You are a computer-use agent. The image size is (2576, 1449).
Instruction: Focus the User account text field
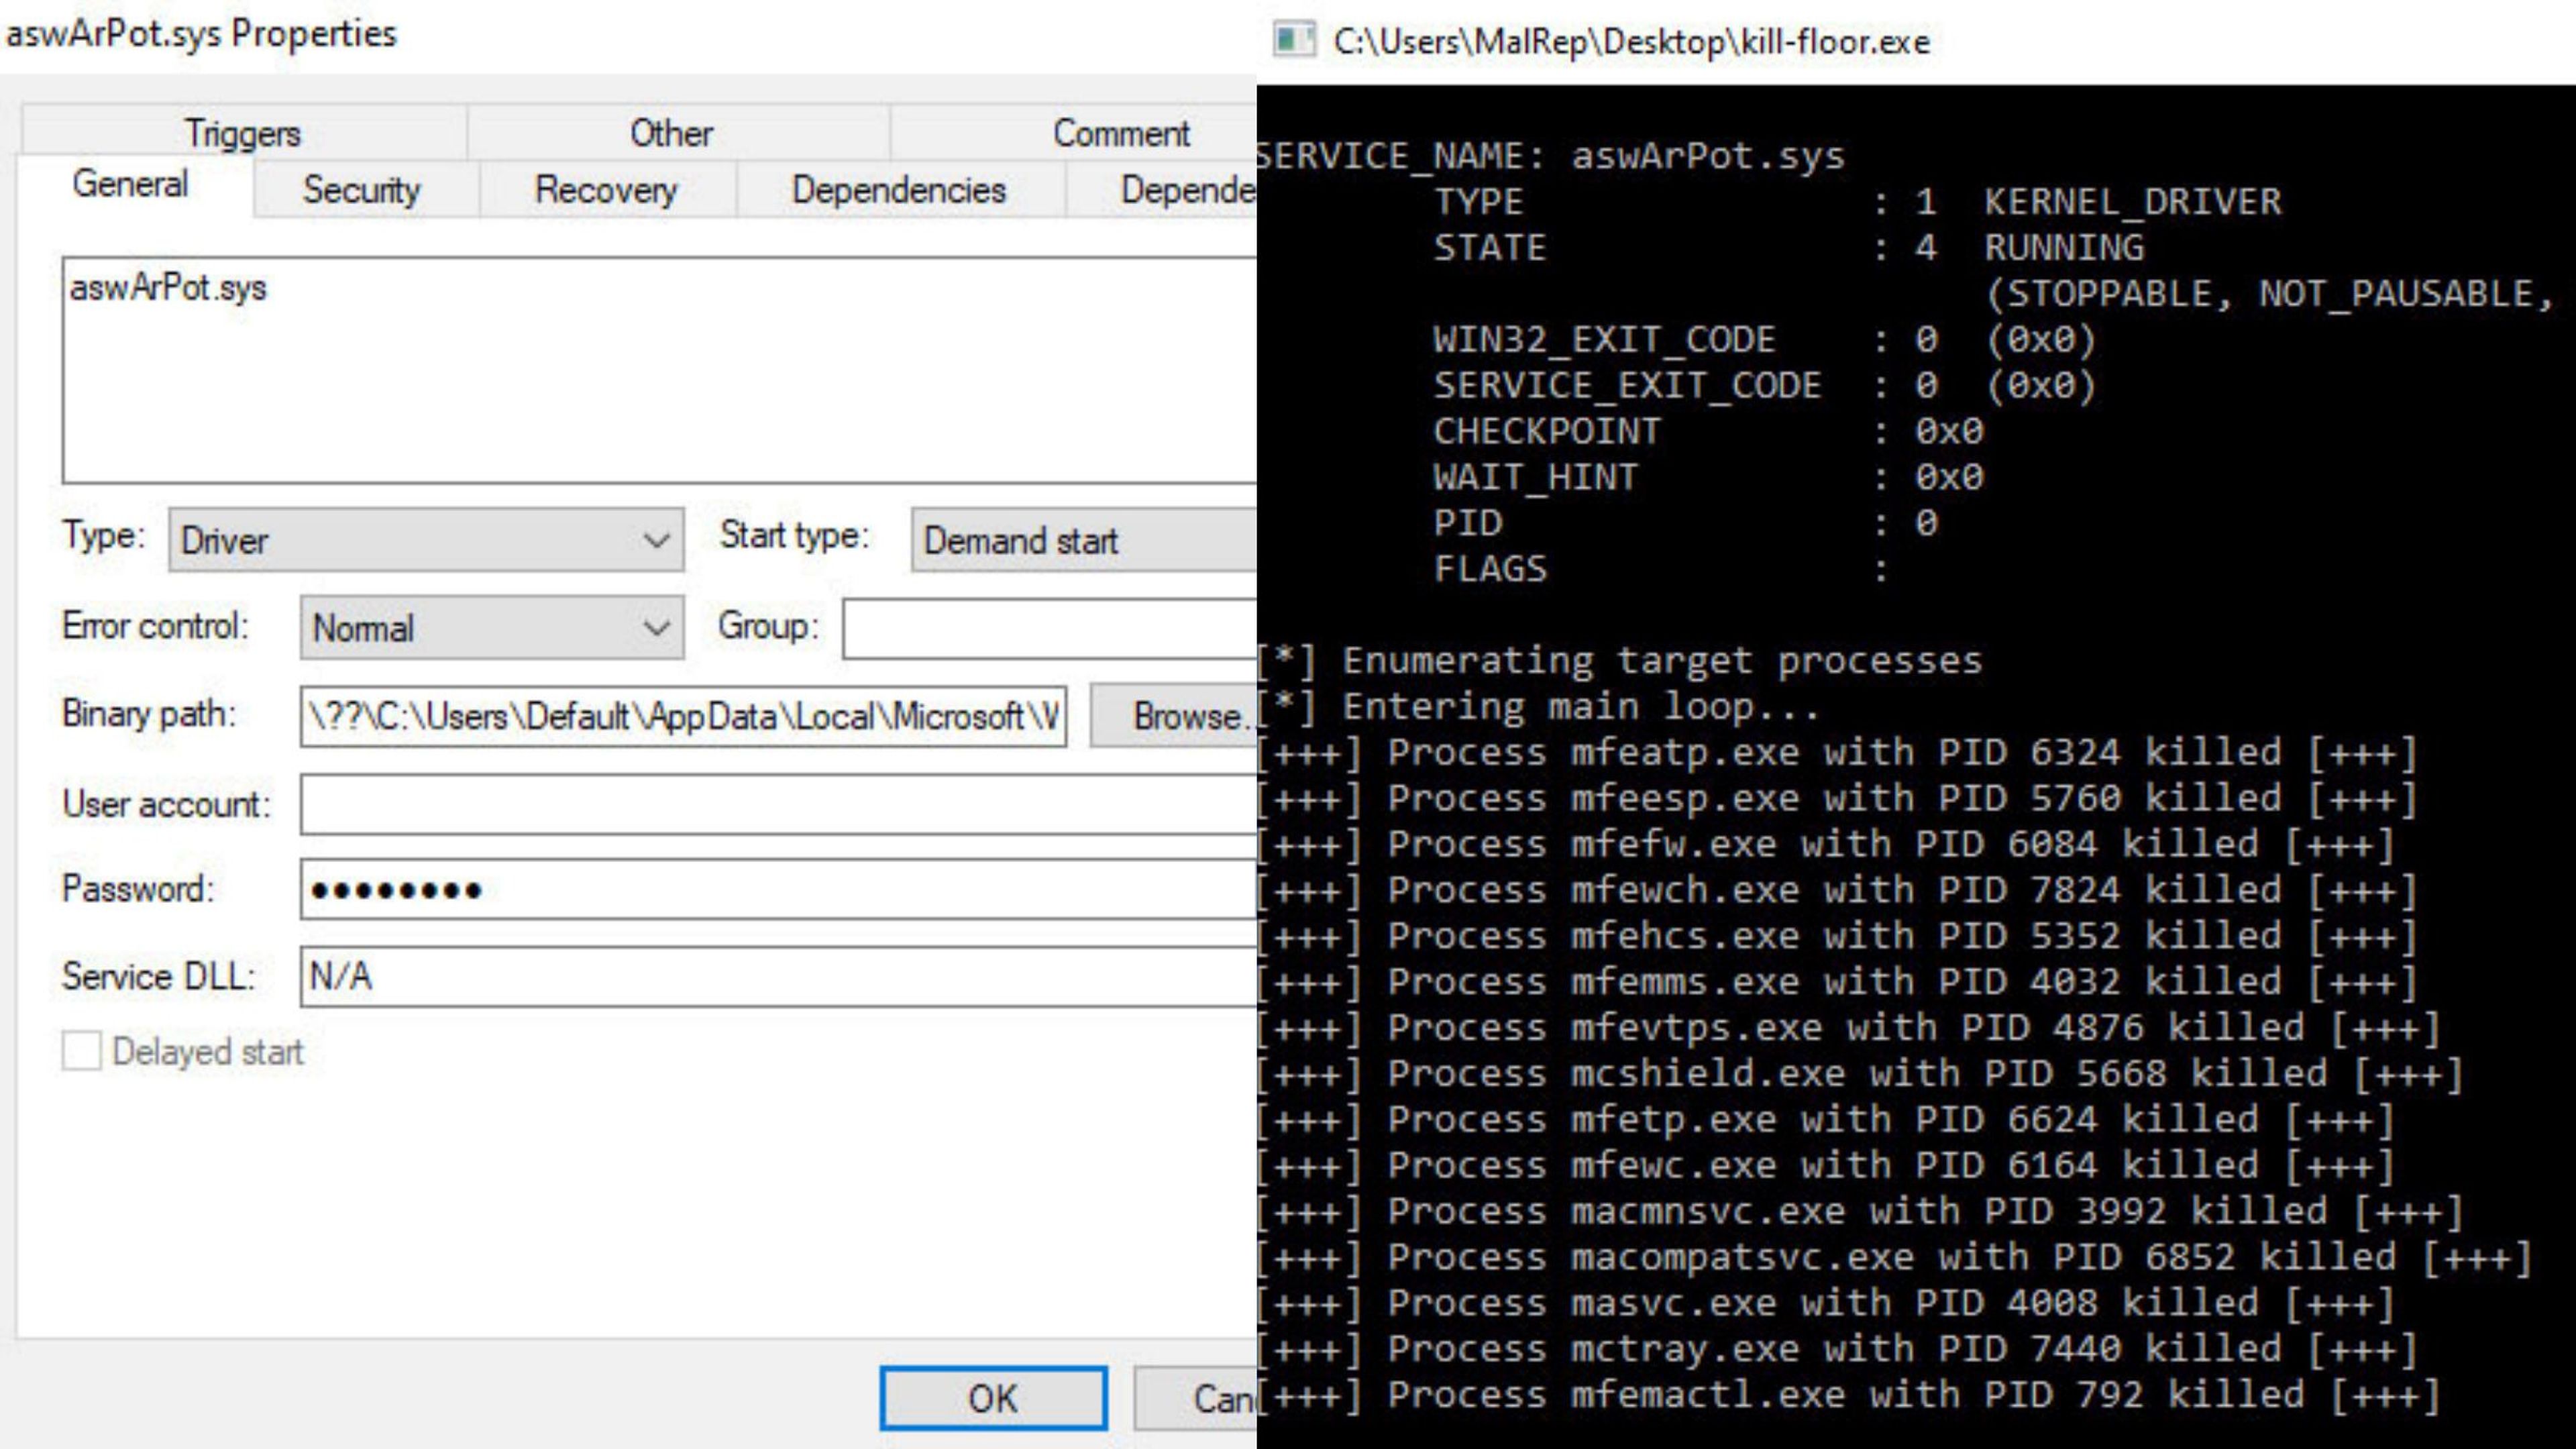click(x=777, y=804)
